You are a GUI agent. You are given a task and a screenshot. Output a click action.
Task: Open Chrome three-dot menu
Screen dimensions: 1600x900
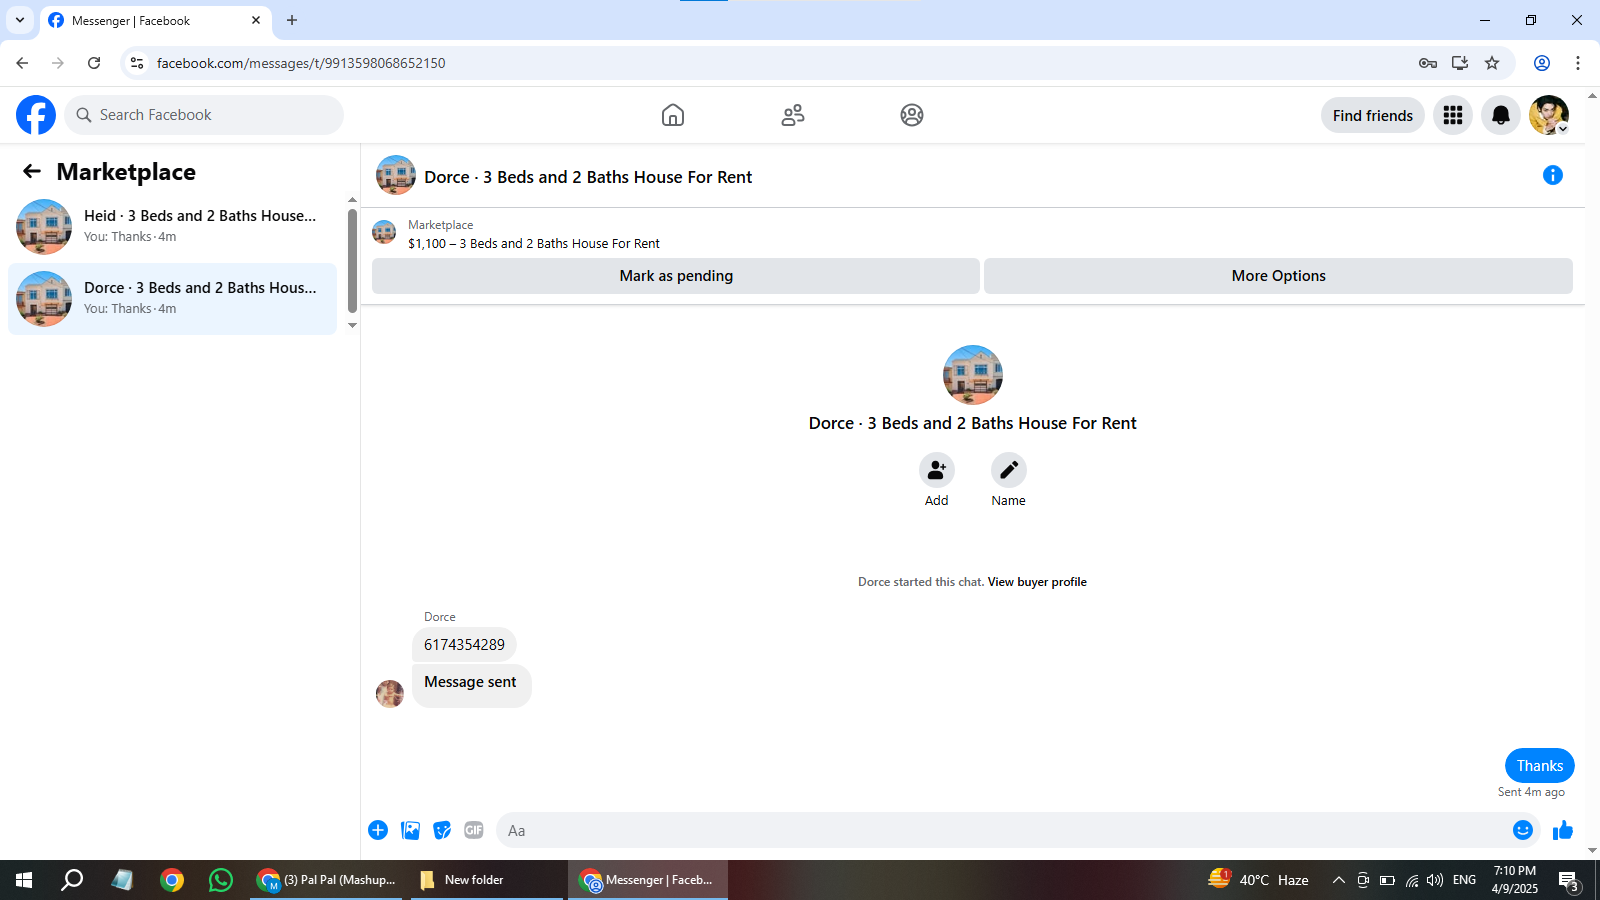click(1578, 63)
